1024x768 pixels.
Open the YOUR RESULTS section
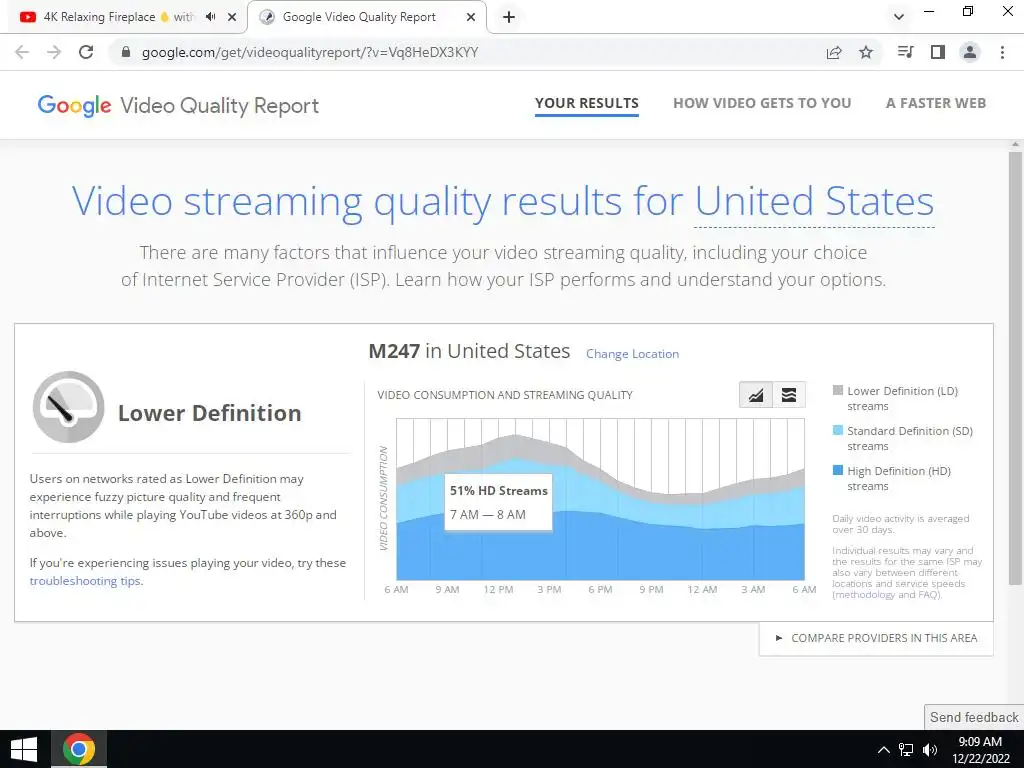pos(586,103)
